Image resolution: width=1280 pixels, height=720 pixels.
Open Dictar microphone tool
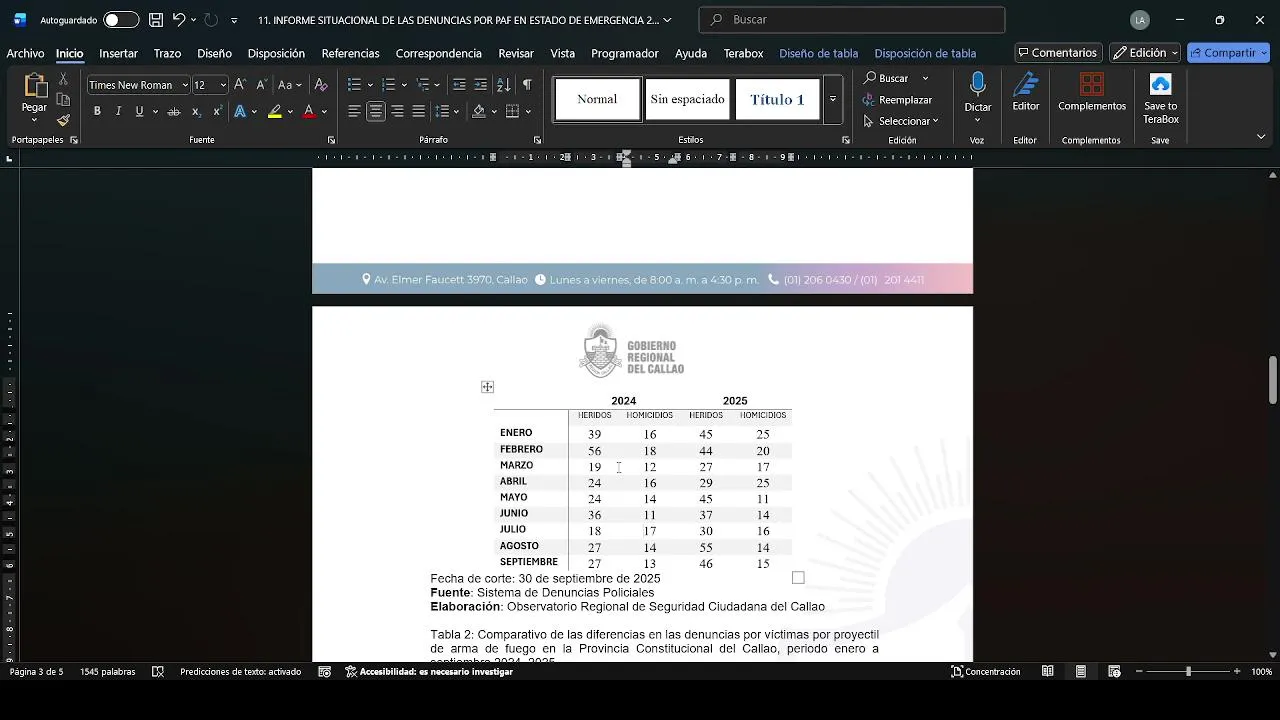point(977,94)
